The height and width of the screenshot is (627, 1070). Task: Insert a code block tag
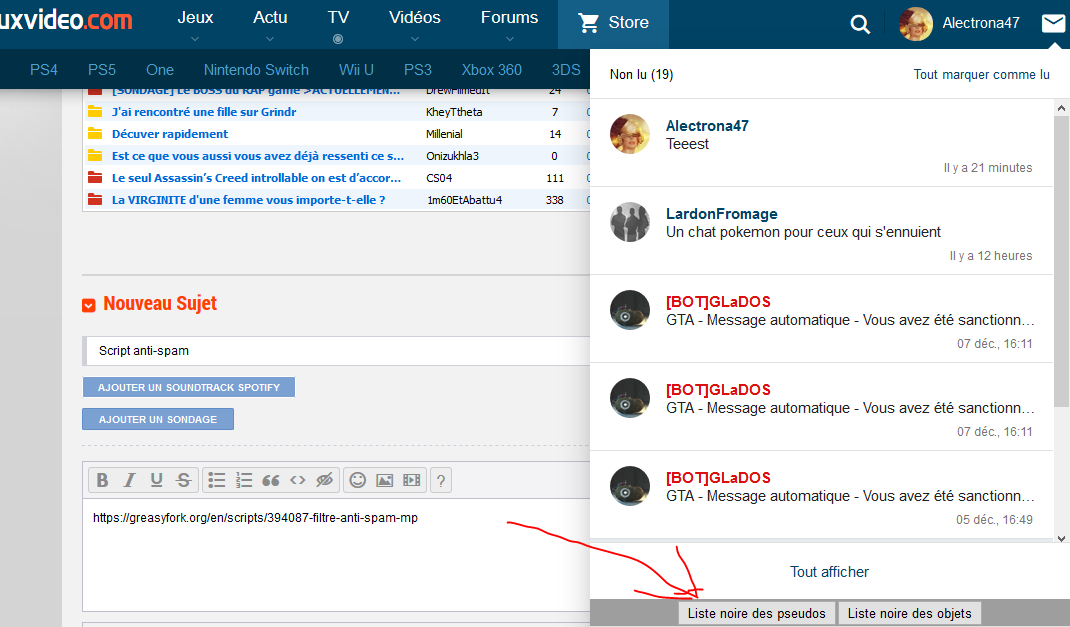click(297, 481)
